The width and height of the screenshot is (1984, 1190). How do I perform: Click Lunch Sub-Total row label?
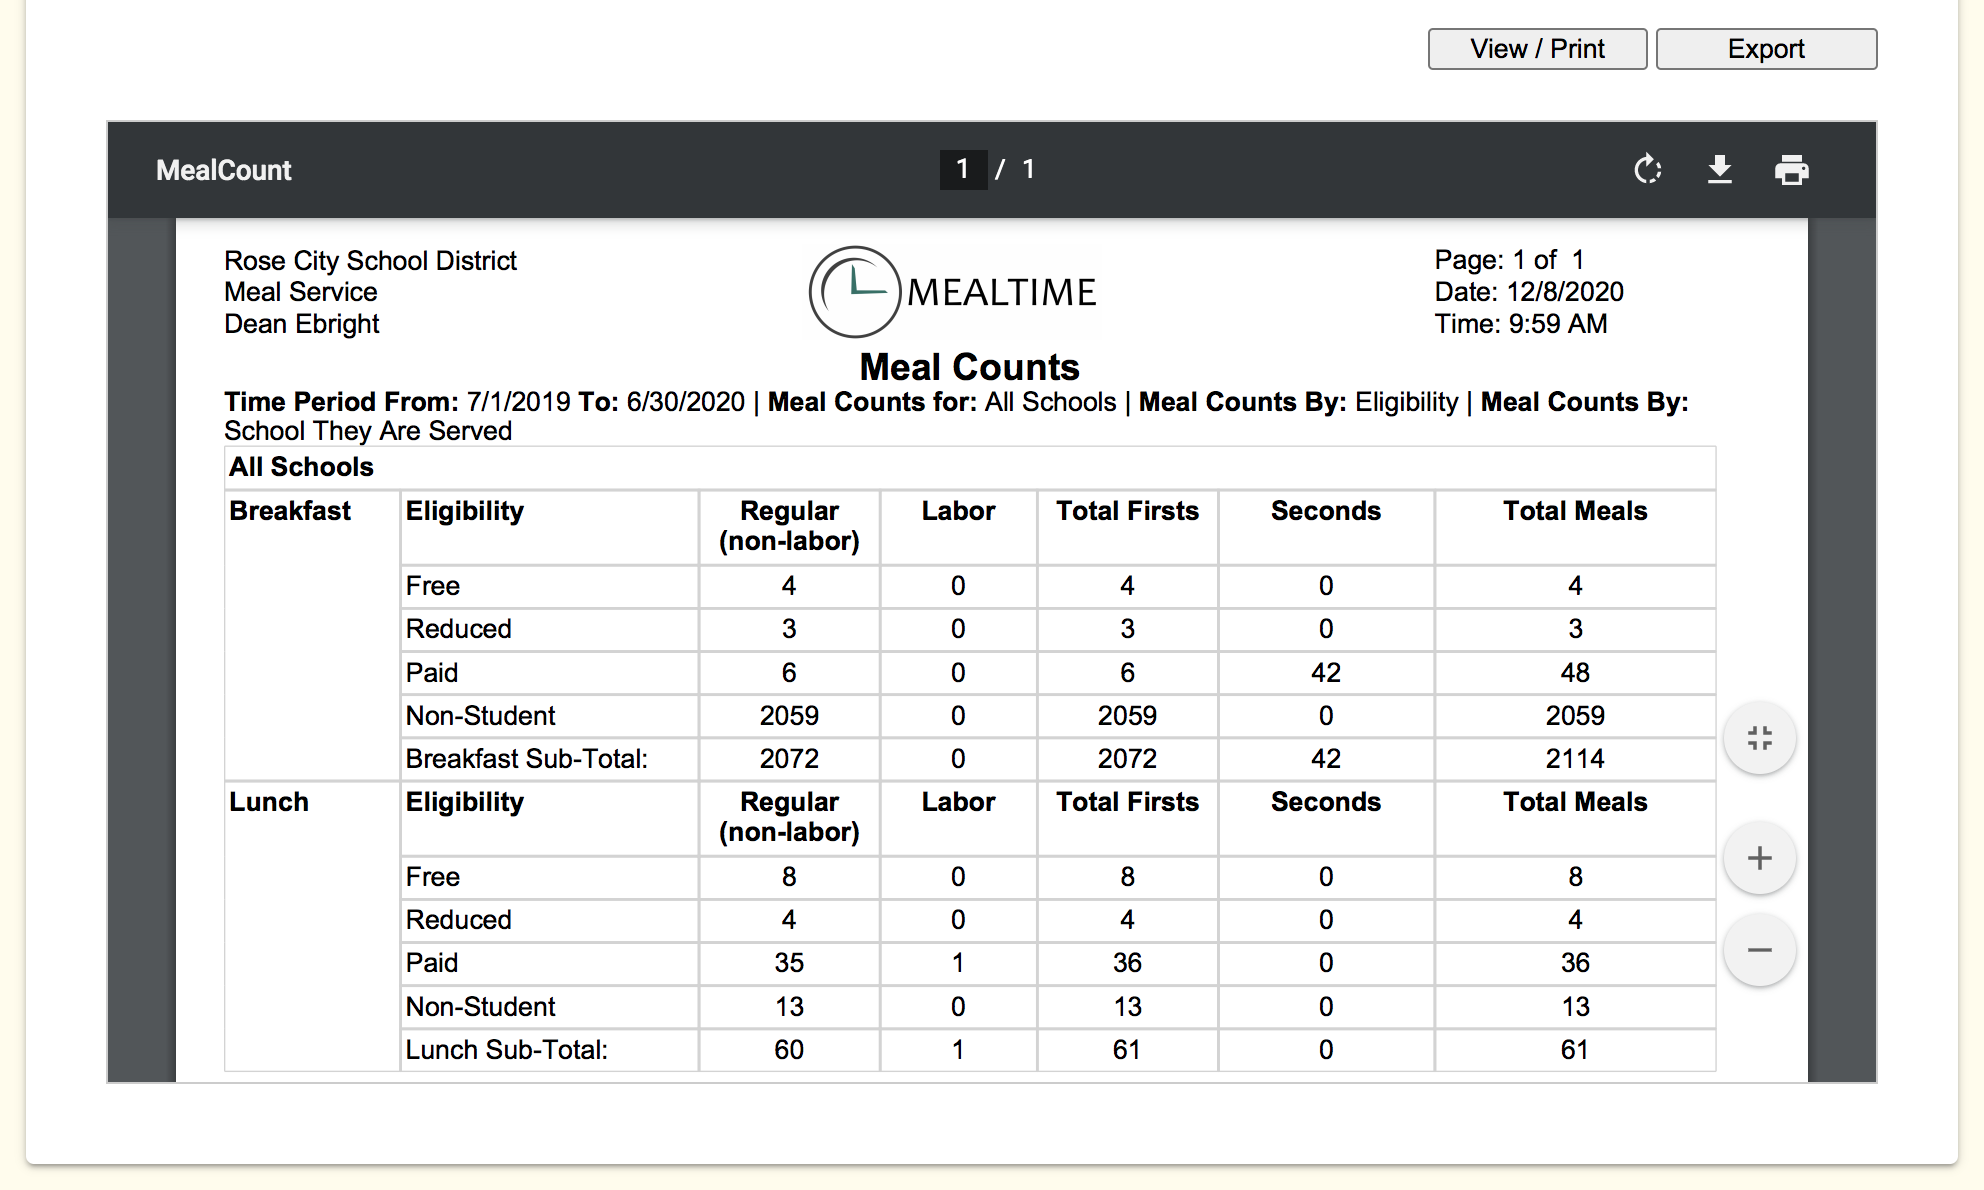click(506, 1050)
